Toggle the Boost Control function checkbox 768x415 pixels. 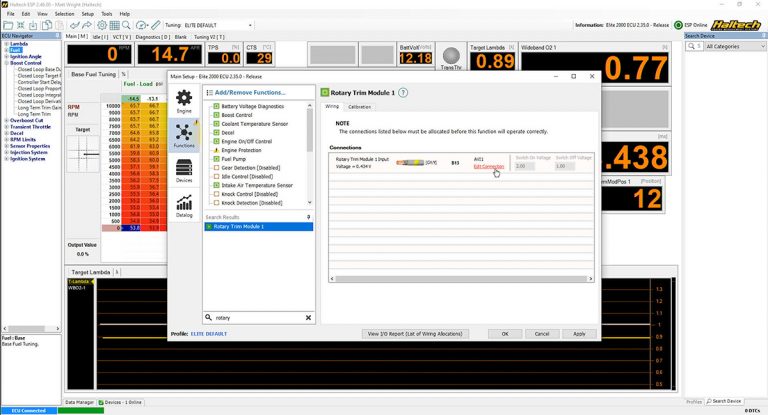[214, 115]
